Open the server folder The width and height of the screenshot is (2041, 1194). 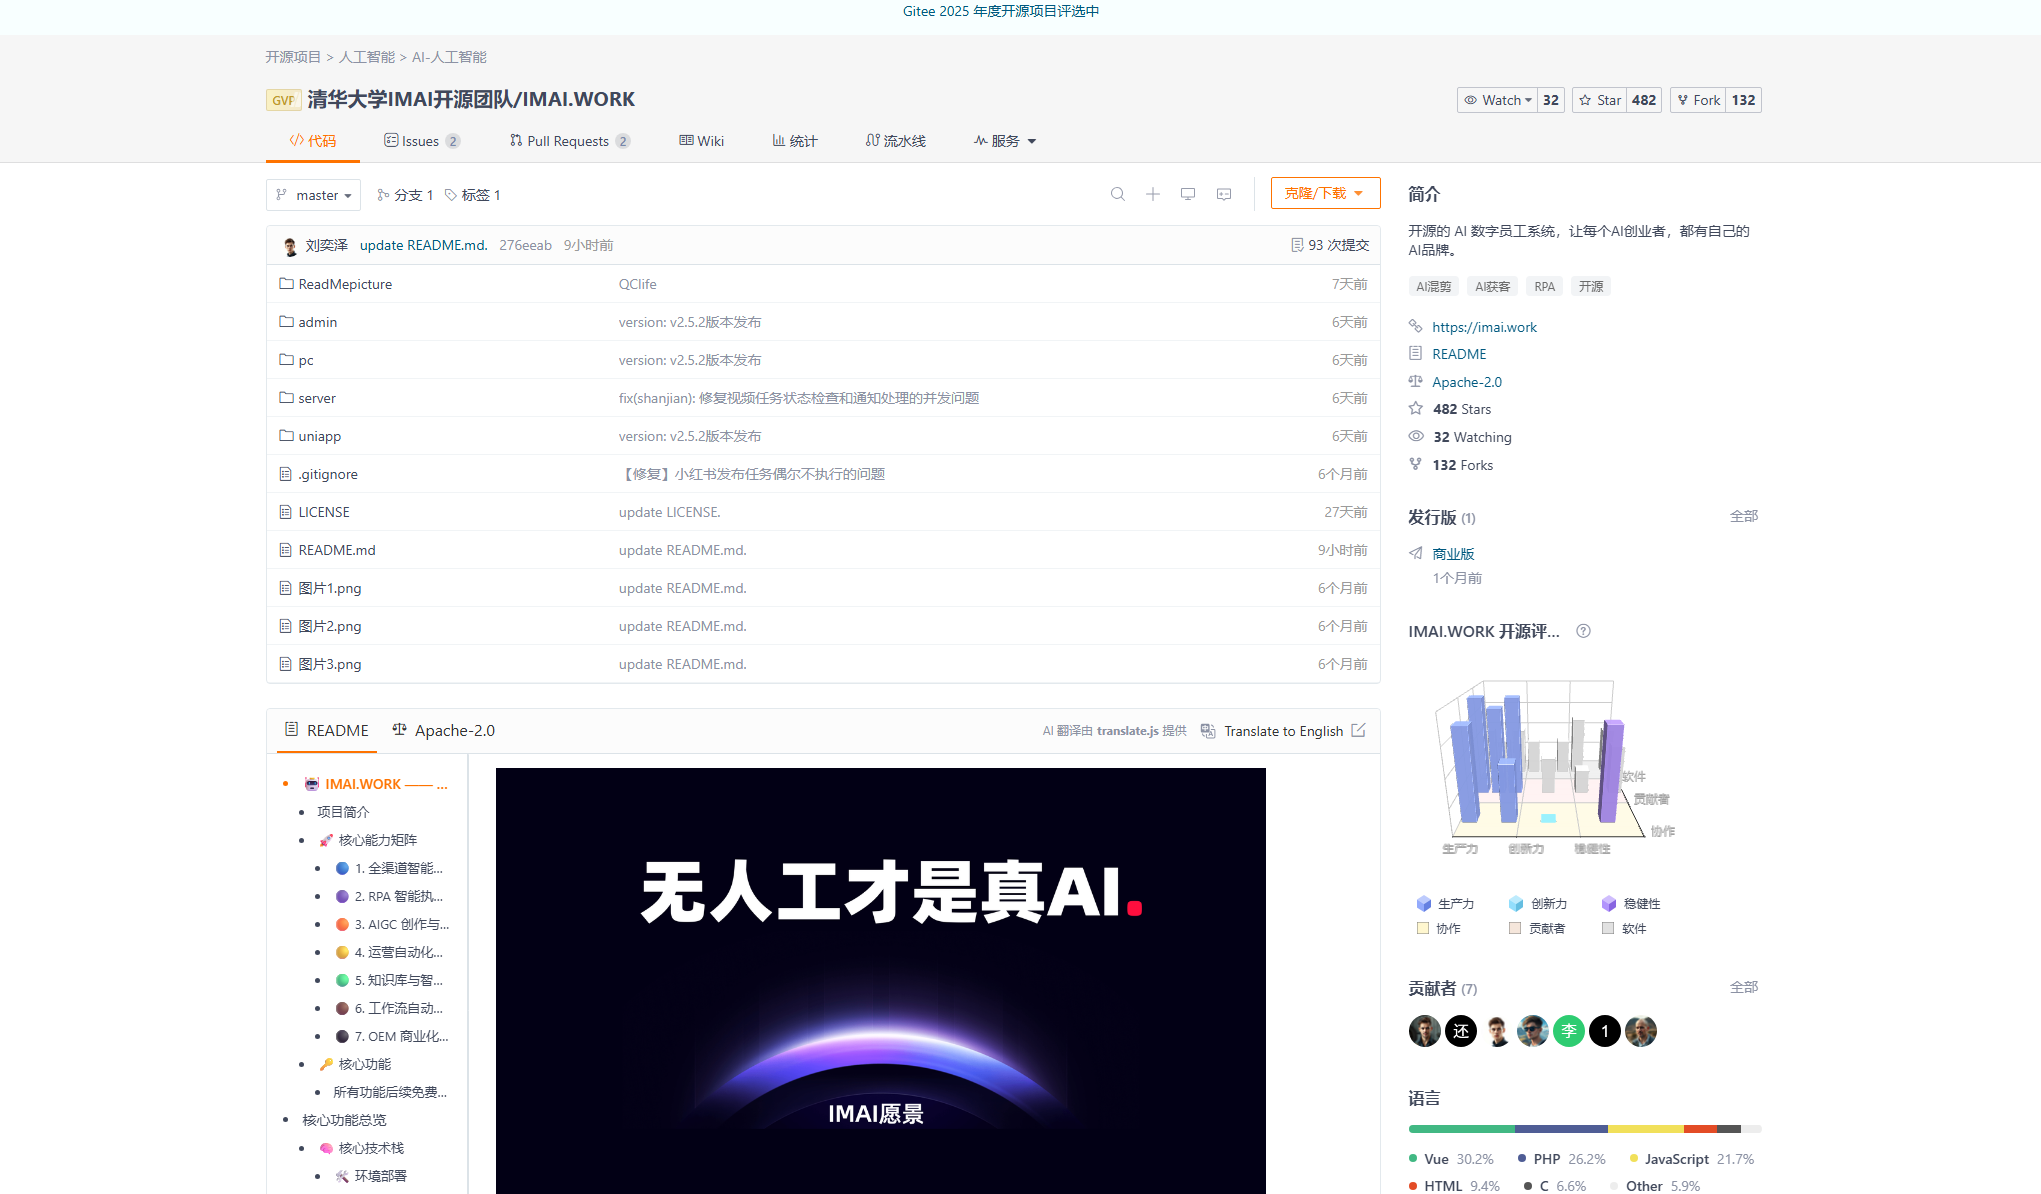316,398
